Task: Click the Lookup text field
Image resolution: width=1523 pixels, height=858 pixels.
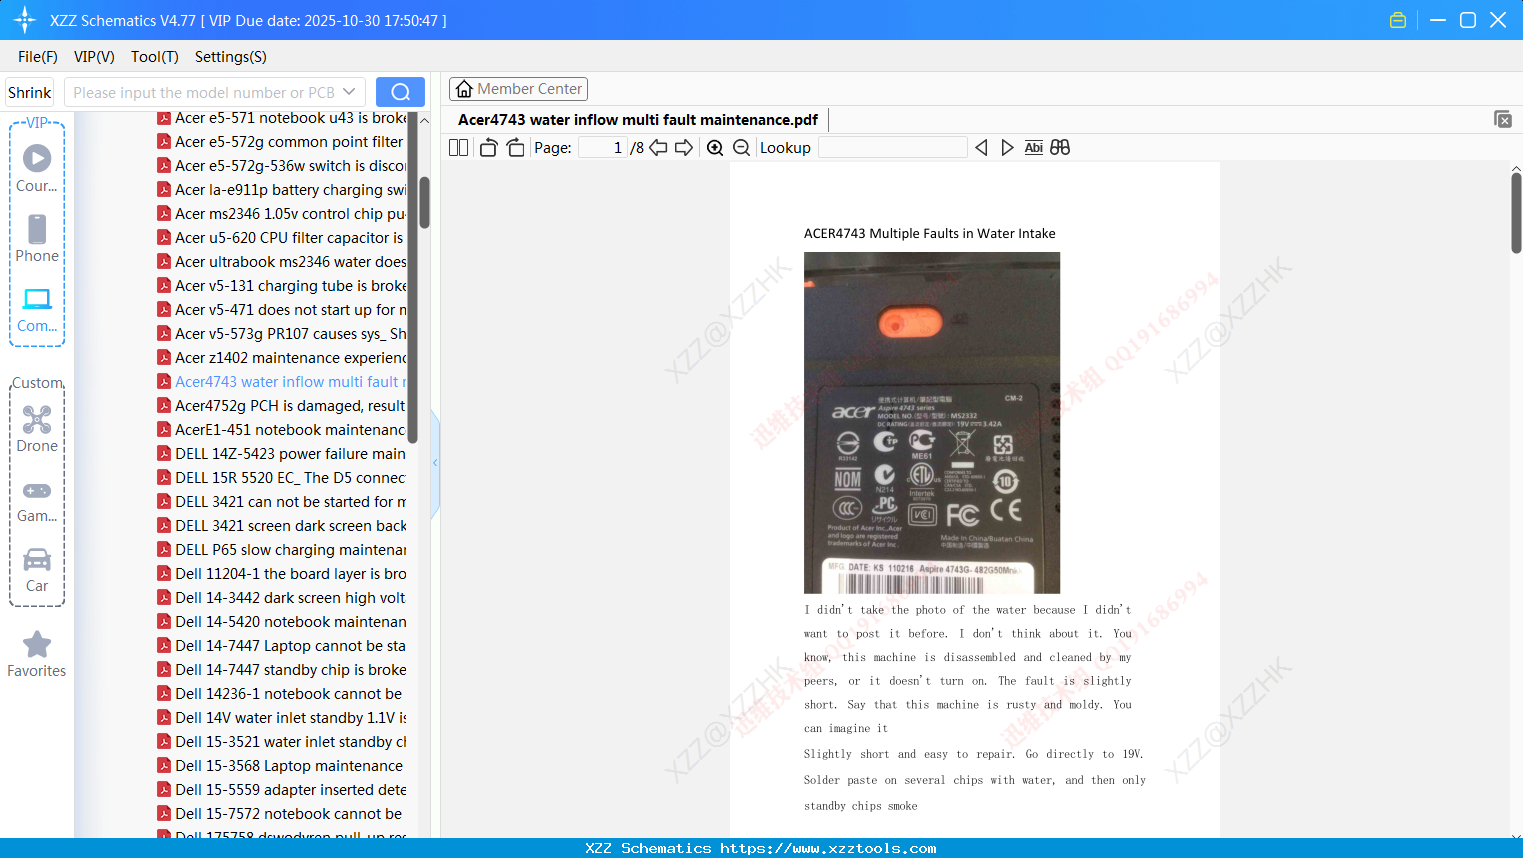Action: [x=893, y=148]
